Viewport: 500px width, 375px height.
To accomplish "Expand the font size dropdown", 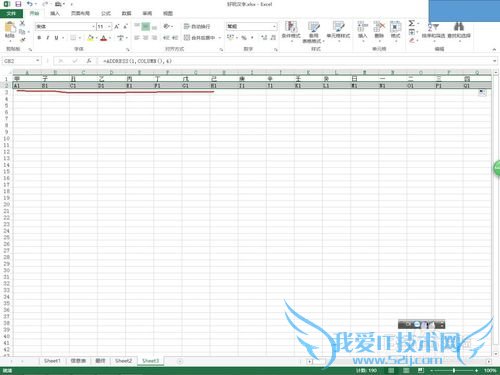I will [109, 26].
